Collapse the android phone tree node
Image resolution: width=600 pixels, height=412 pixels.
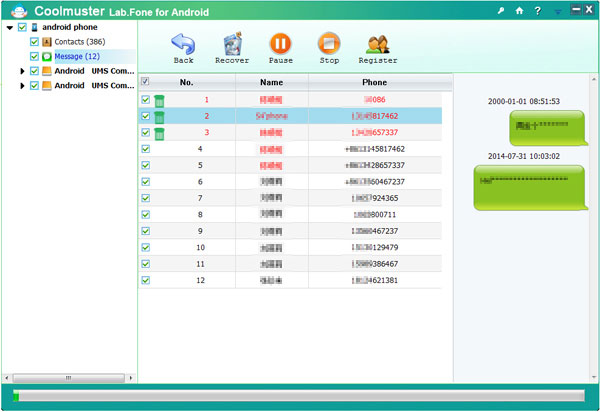[x=9, y=28]
